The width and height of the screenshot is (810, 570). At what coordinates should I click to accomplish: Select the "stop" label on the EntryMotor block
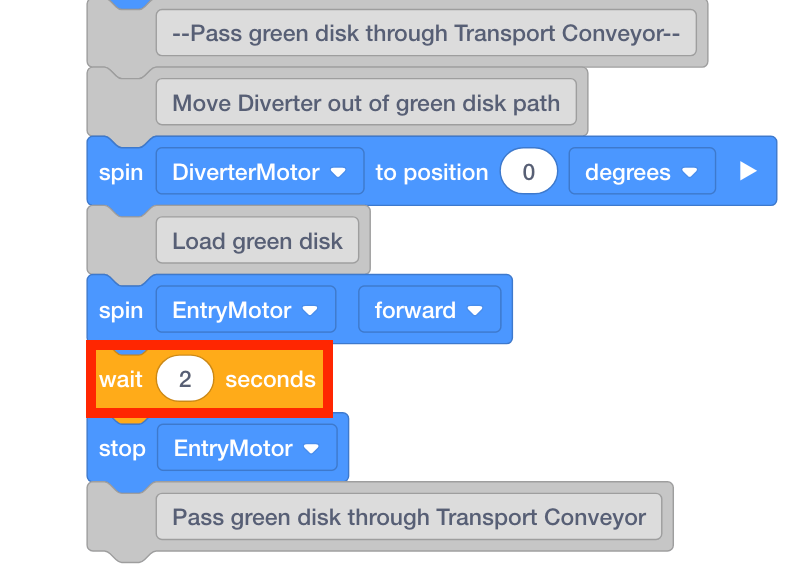click(122, 448)
